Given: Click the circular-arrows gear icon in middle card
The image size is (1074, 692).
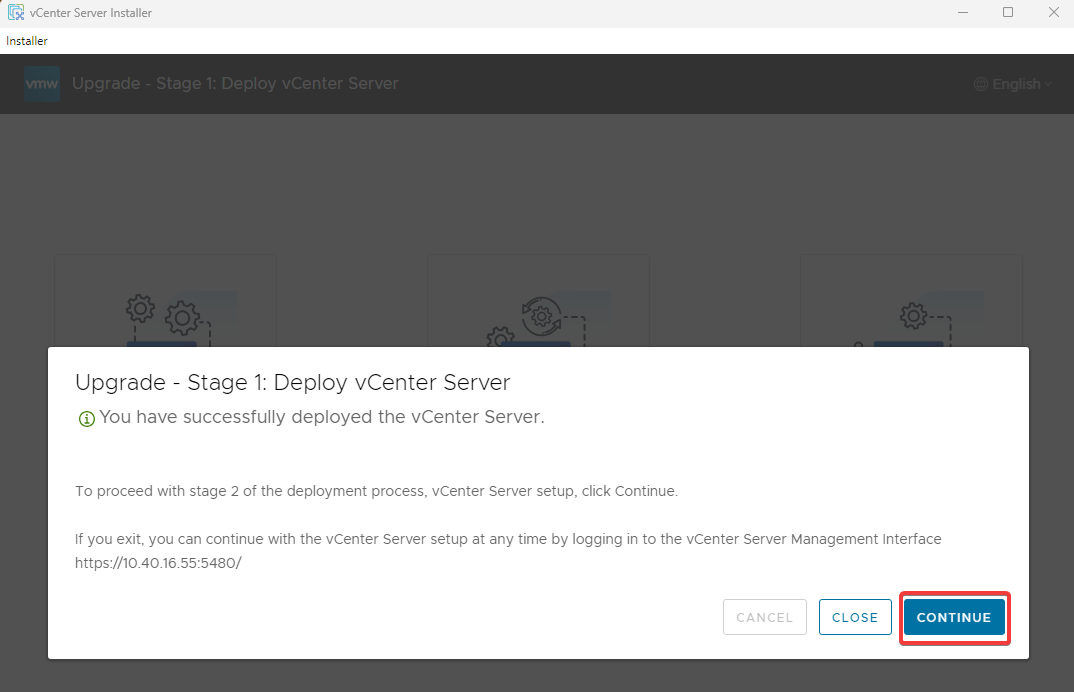Looking at the screenshot, I should point(541,317).
